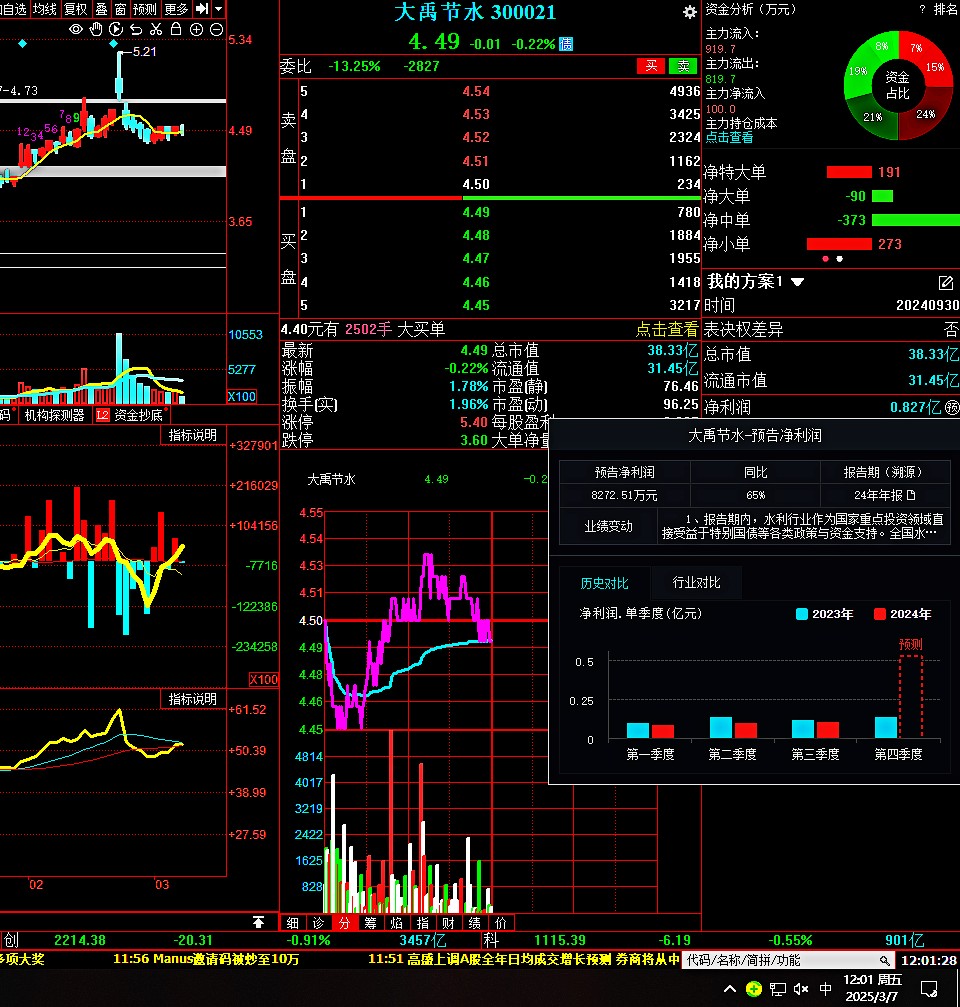
Task: Zoom in with the plus-circle icon
Action: [196, 30]
